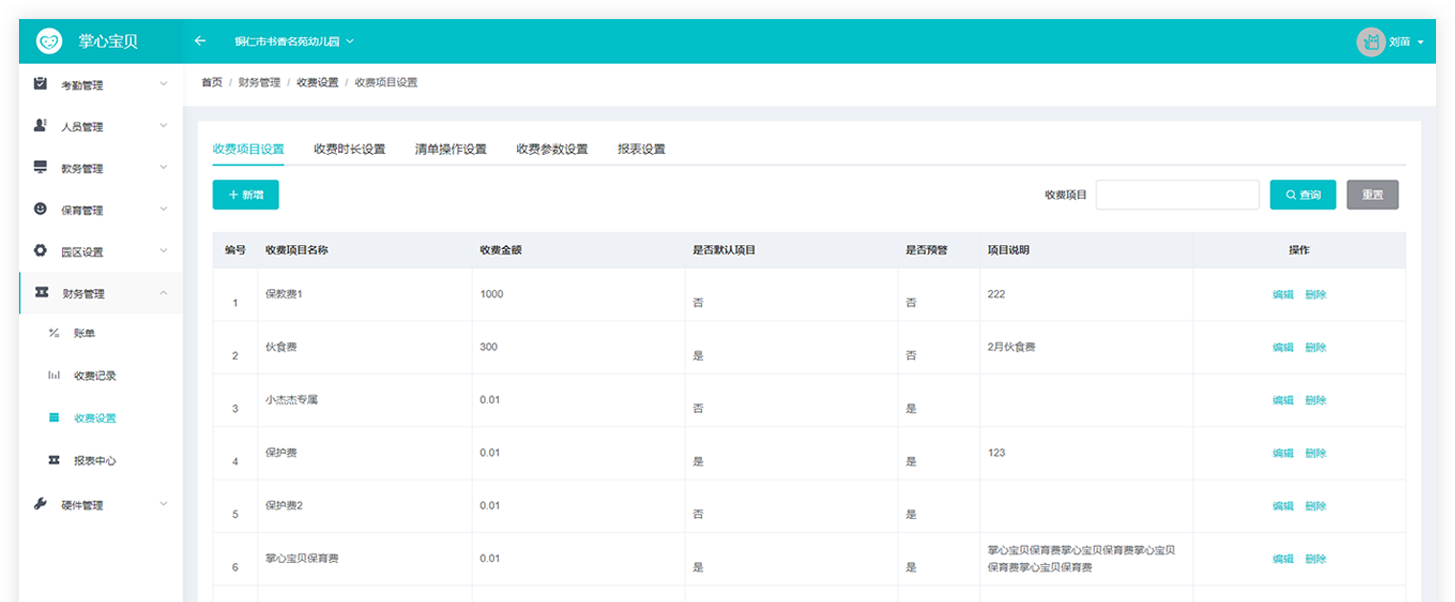Click the 收费项目 search input field
The height and width of the screenshot is (602, 1455).
point(1177,195)
